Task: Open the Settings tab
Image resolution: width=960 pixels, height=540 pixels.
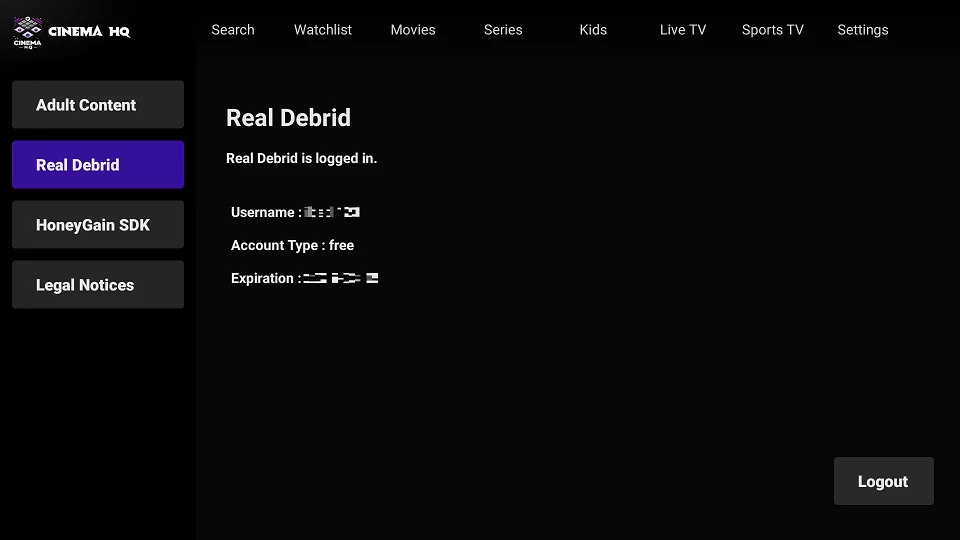Action: coord(863,30)
